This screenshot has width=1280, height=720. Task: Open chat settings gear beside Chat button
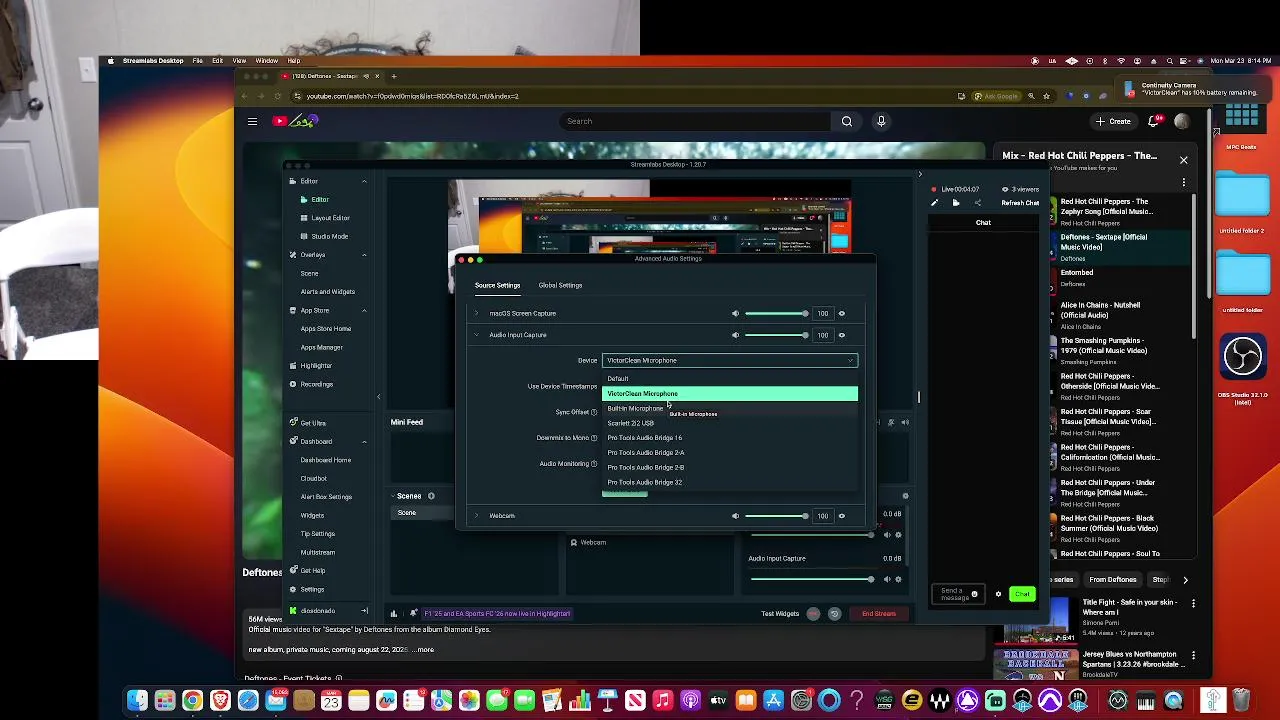tap(997, 594)
